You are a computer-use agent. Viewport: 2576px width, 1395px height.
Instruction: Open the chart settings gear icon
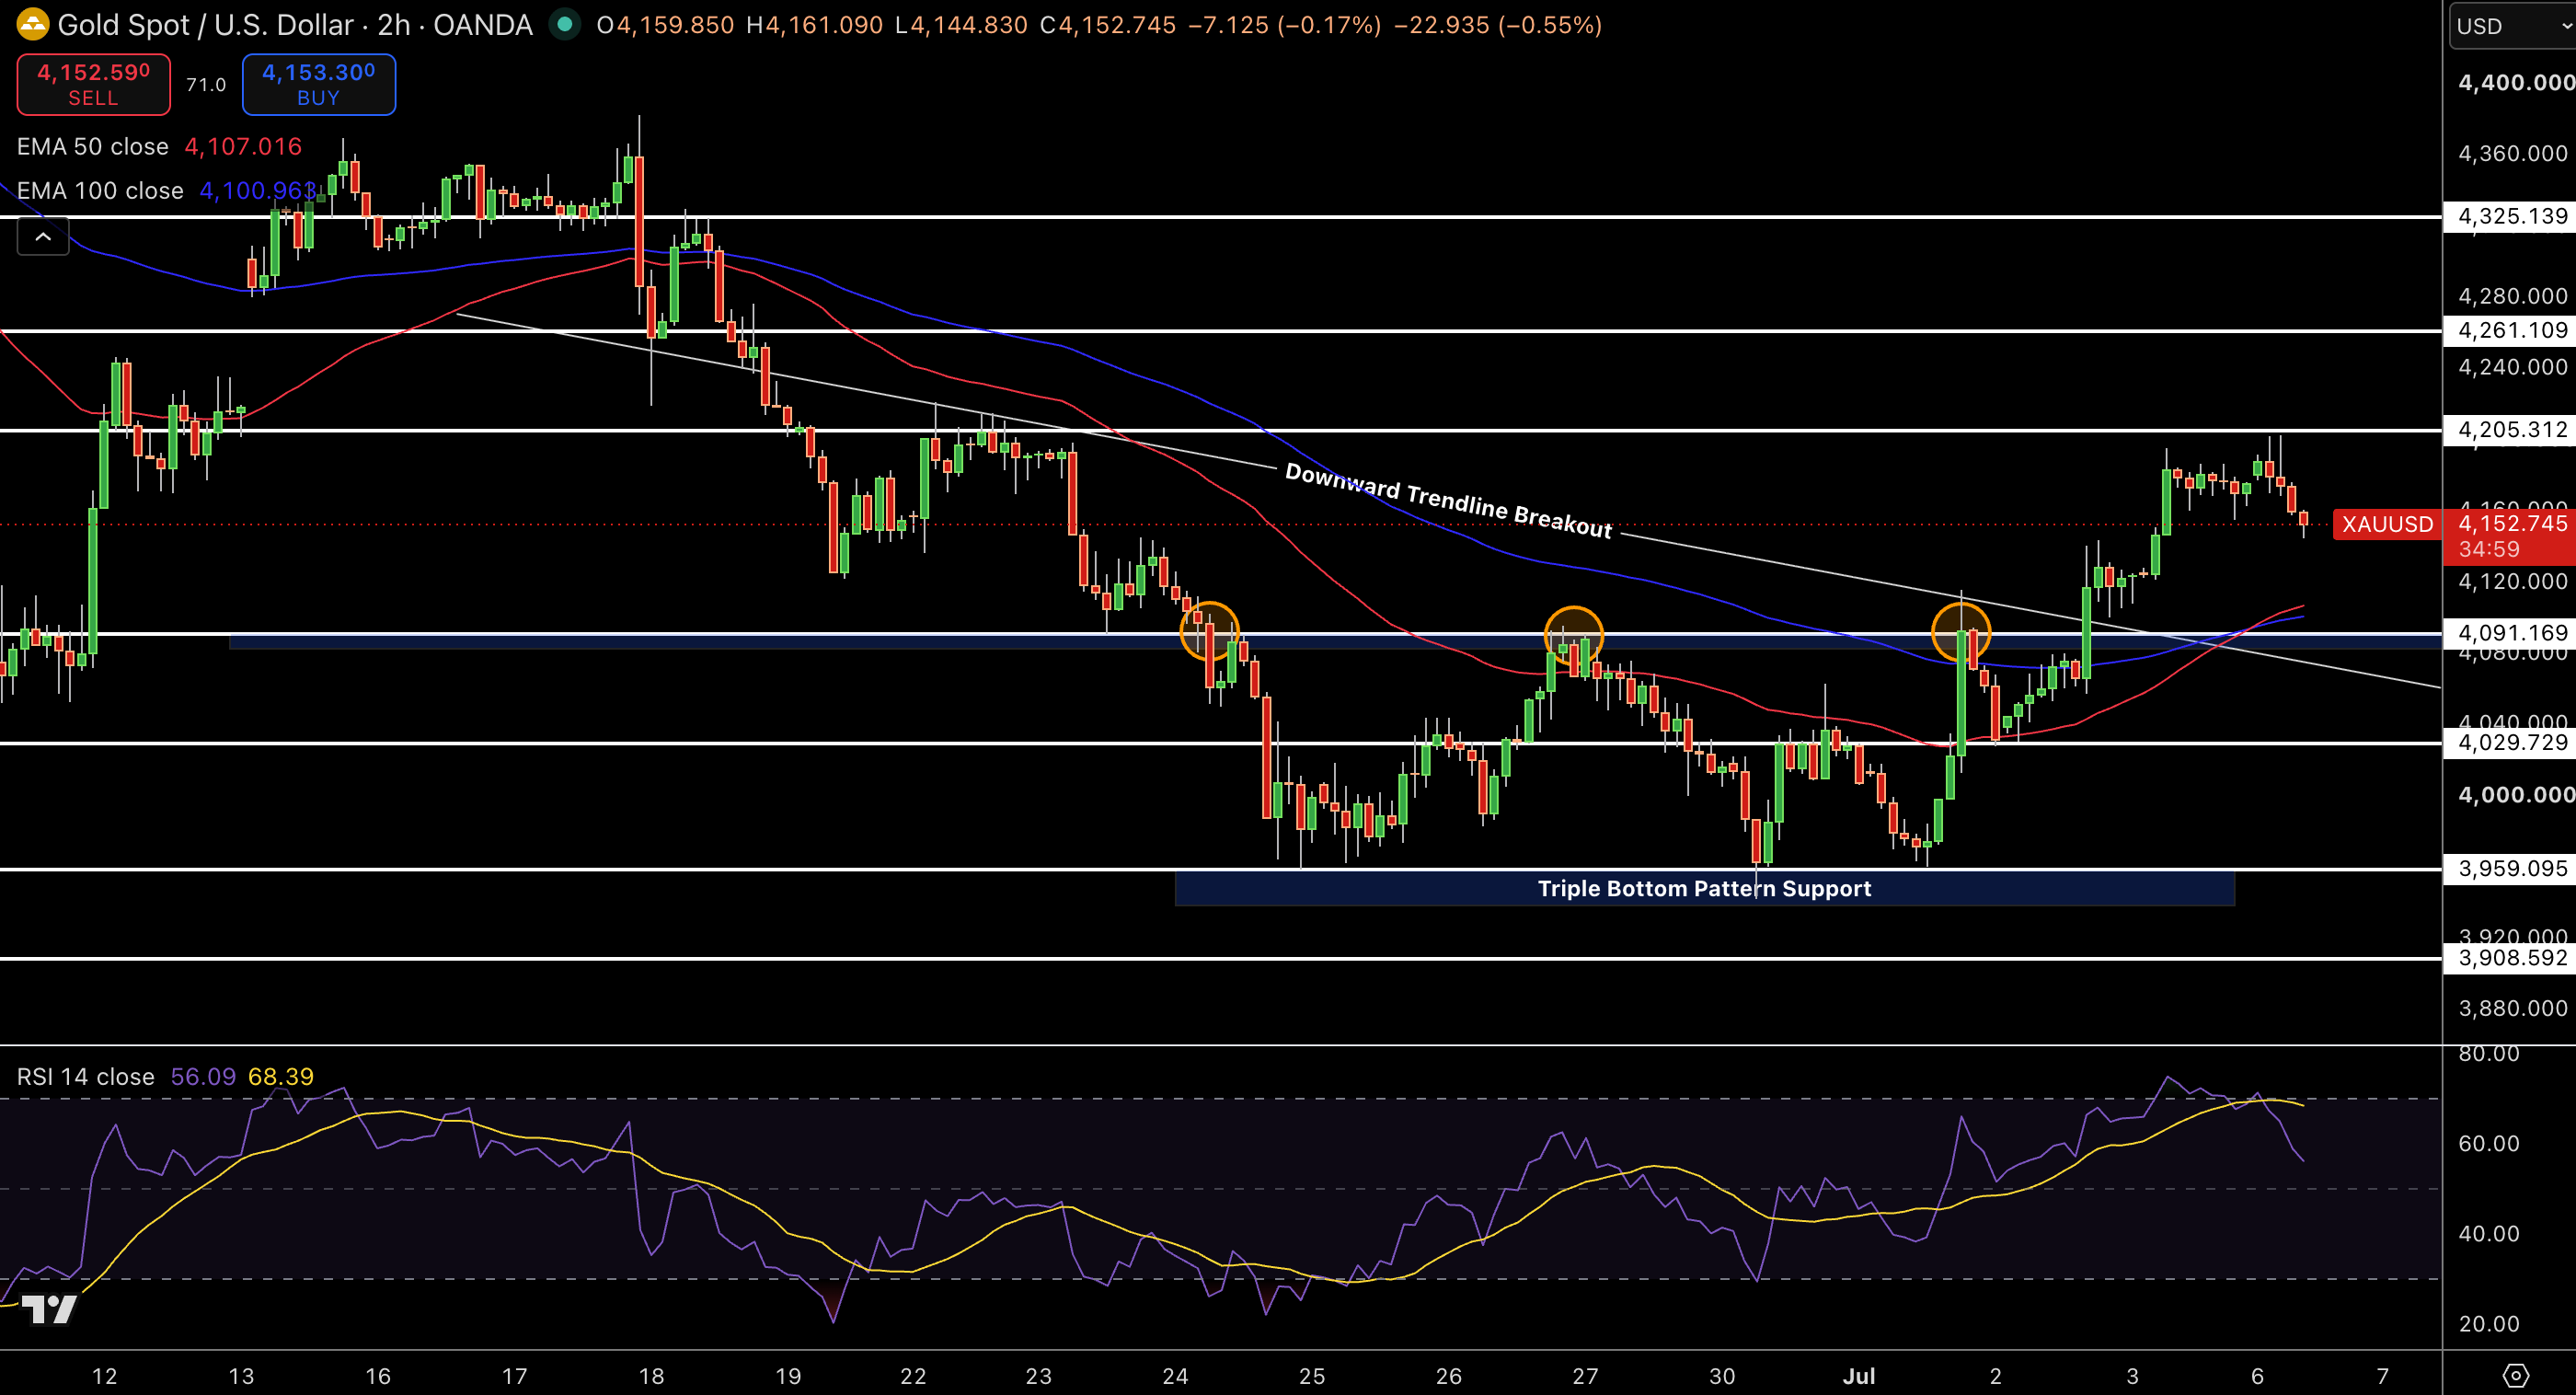point(2515,1376)
